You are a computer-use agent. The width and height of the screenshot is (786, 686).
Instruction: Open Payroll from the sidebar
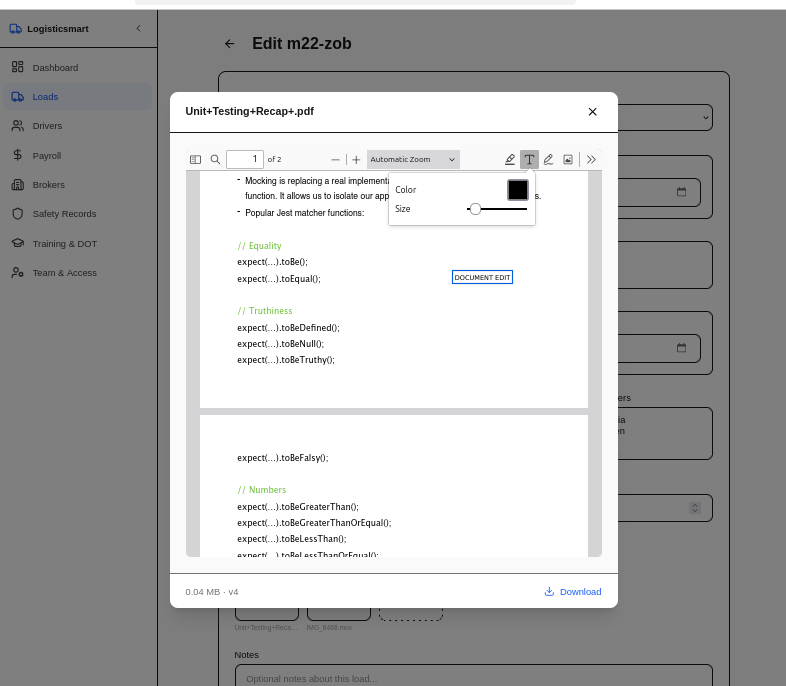coord(78,155)
